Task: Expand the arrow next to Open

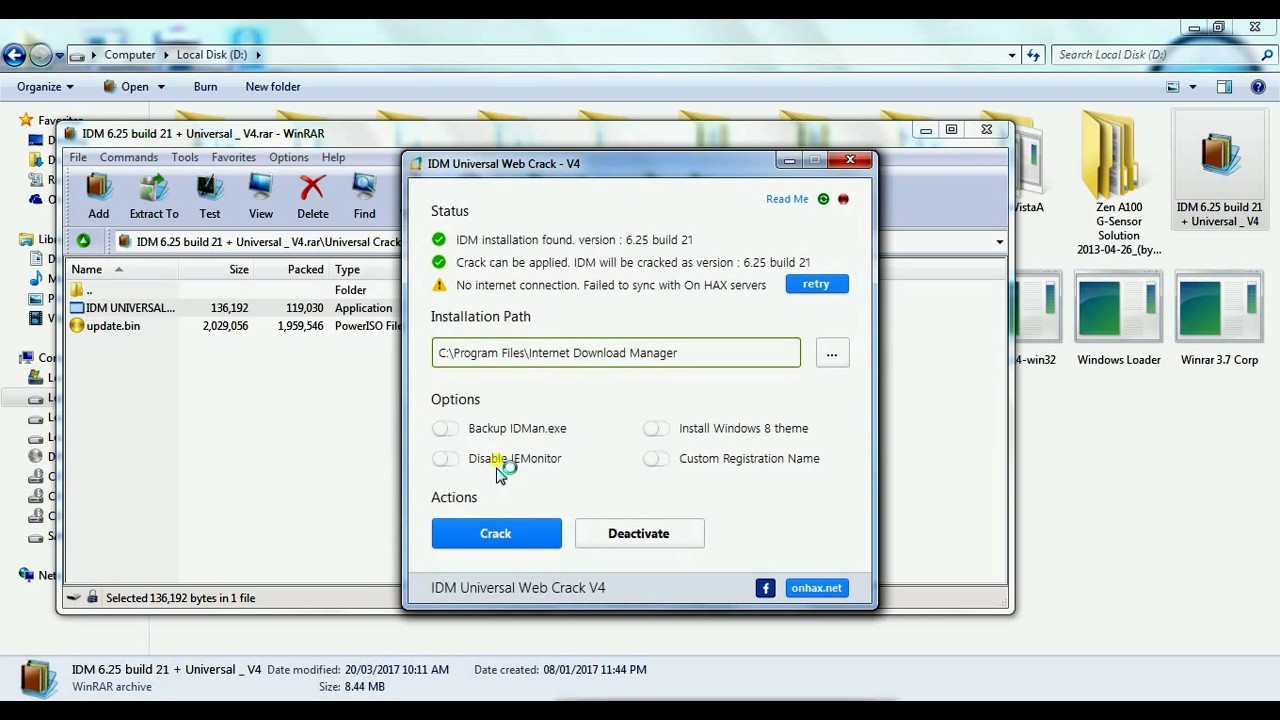Action: tap(161, 87)
